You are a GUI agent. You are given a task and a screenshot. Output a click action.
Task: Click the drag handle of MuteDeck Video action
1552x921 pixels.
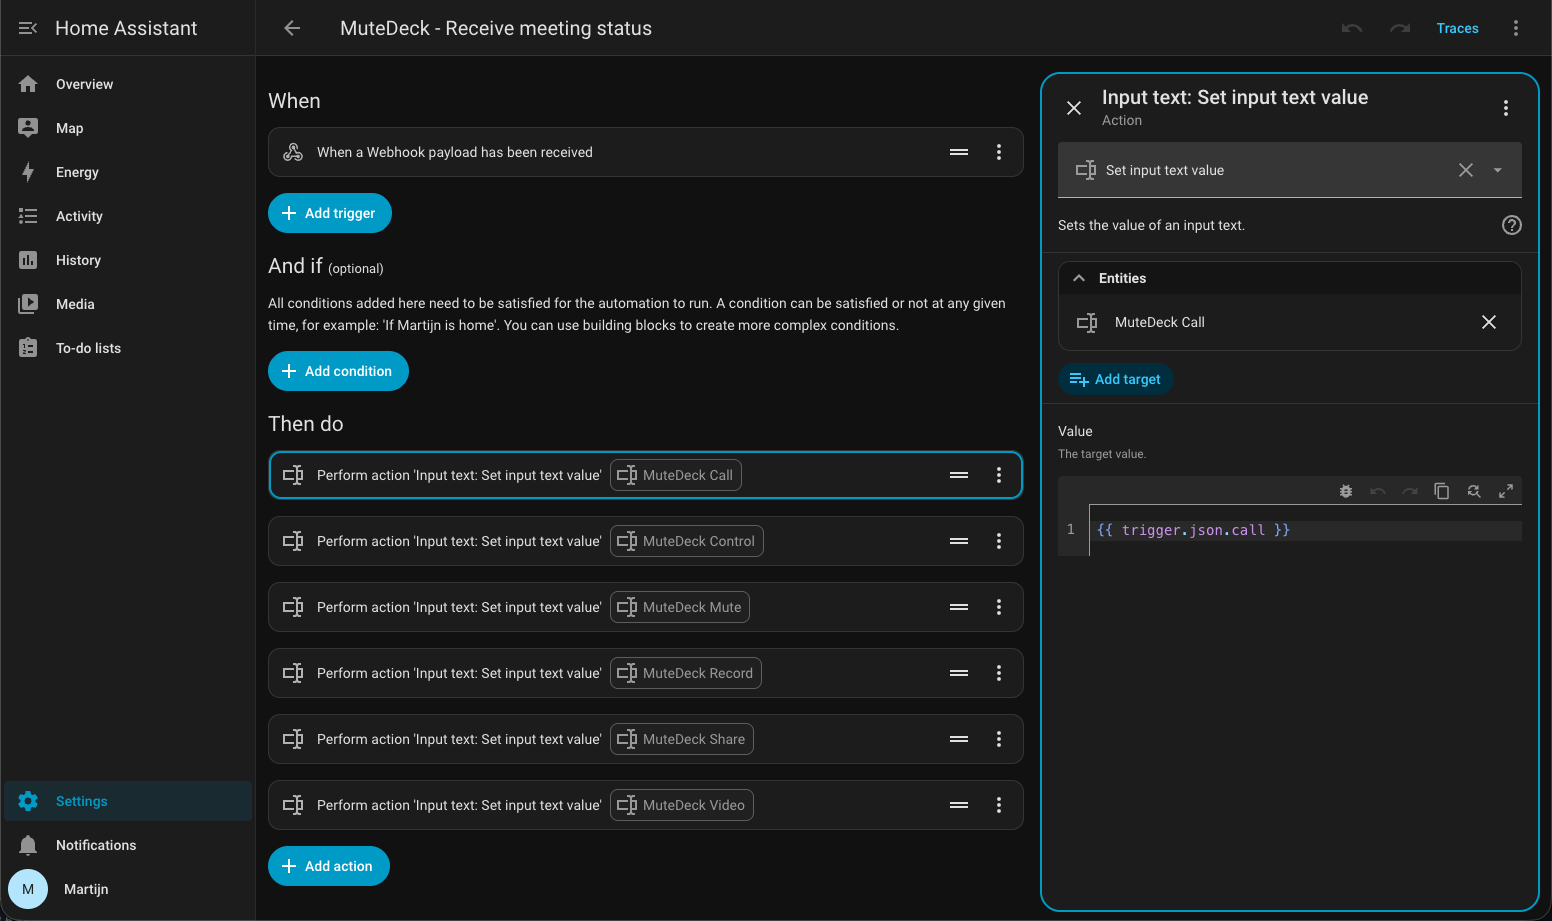[959, 805]
